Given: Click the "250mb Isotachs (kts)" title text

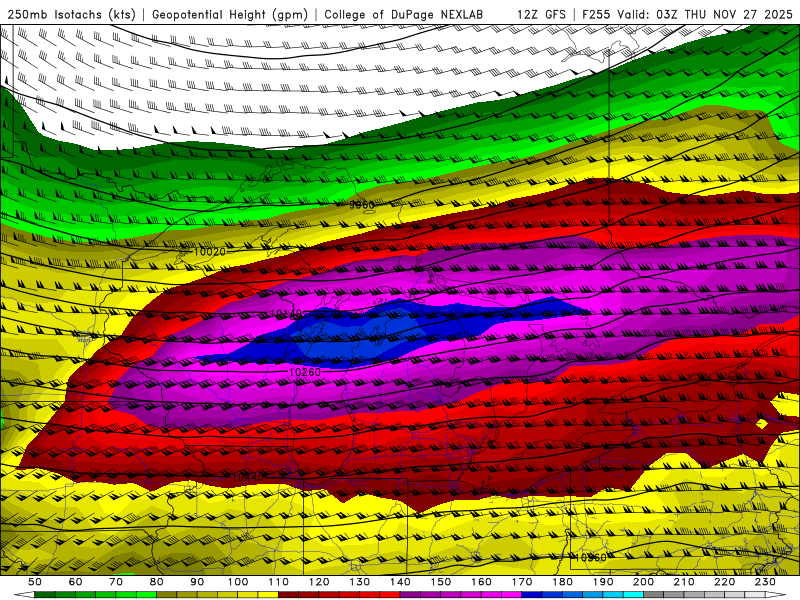Looking at the screenshot, I should click(x=72, y=14).
